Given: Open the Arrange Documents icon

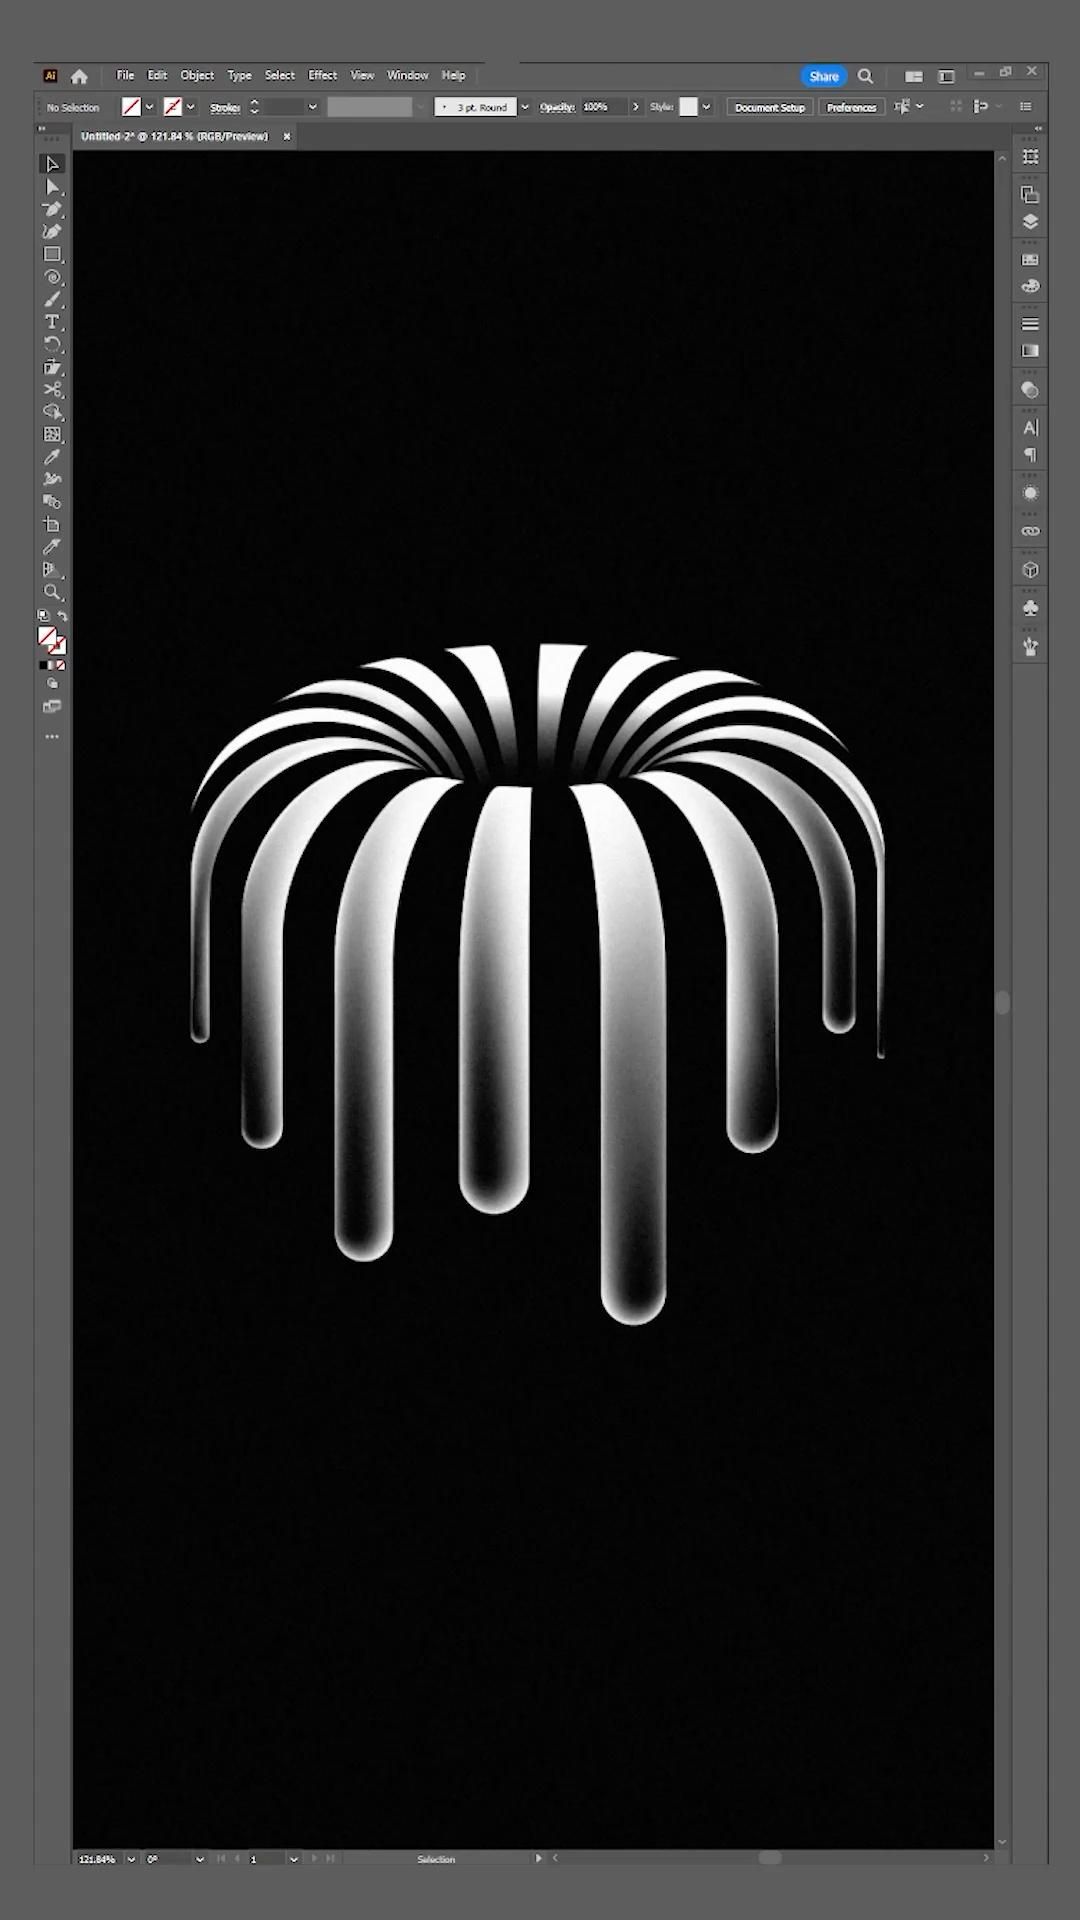Looking at the screenshot, I should [913, 76].
